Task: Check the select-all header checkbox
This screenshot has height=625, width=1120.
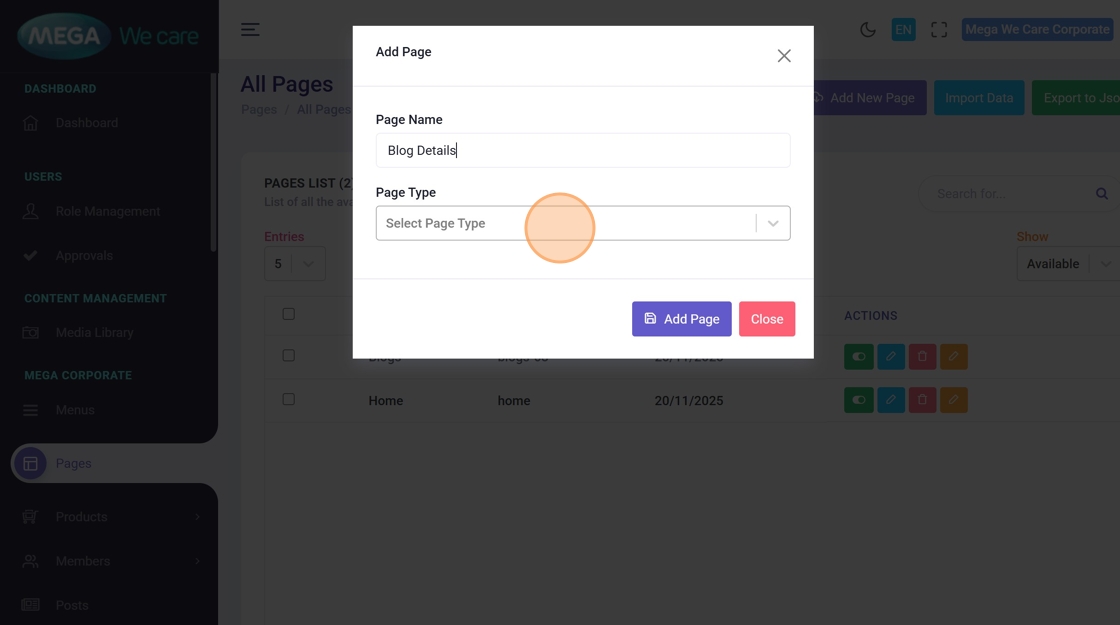Action: [x=289, y=314]
